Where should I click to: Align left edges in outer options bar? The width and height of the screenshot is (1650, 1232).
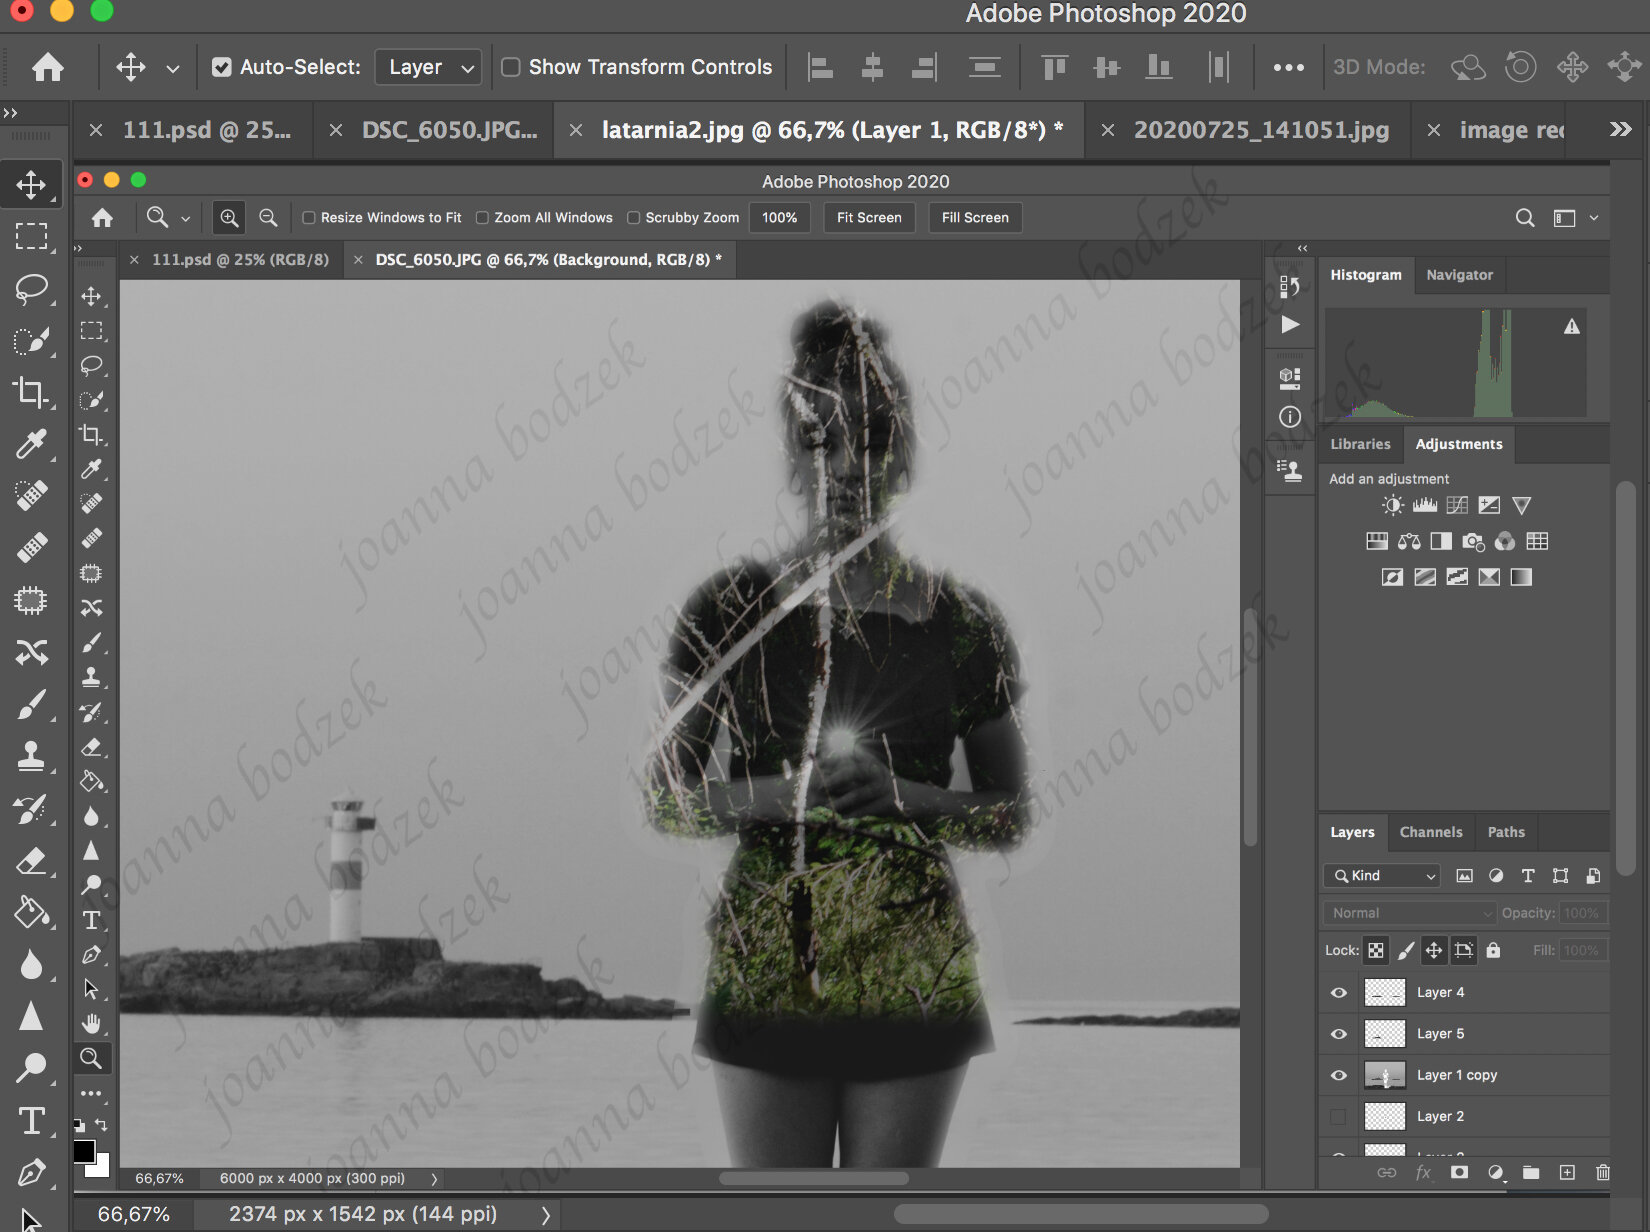(x=821, y=67)
